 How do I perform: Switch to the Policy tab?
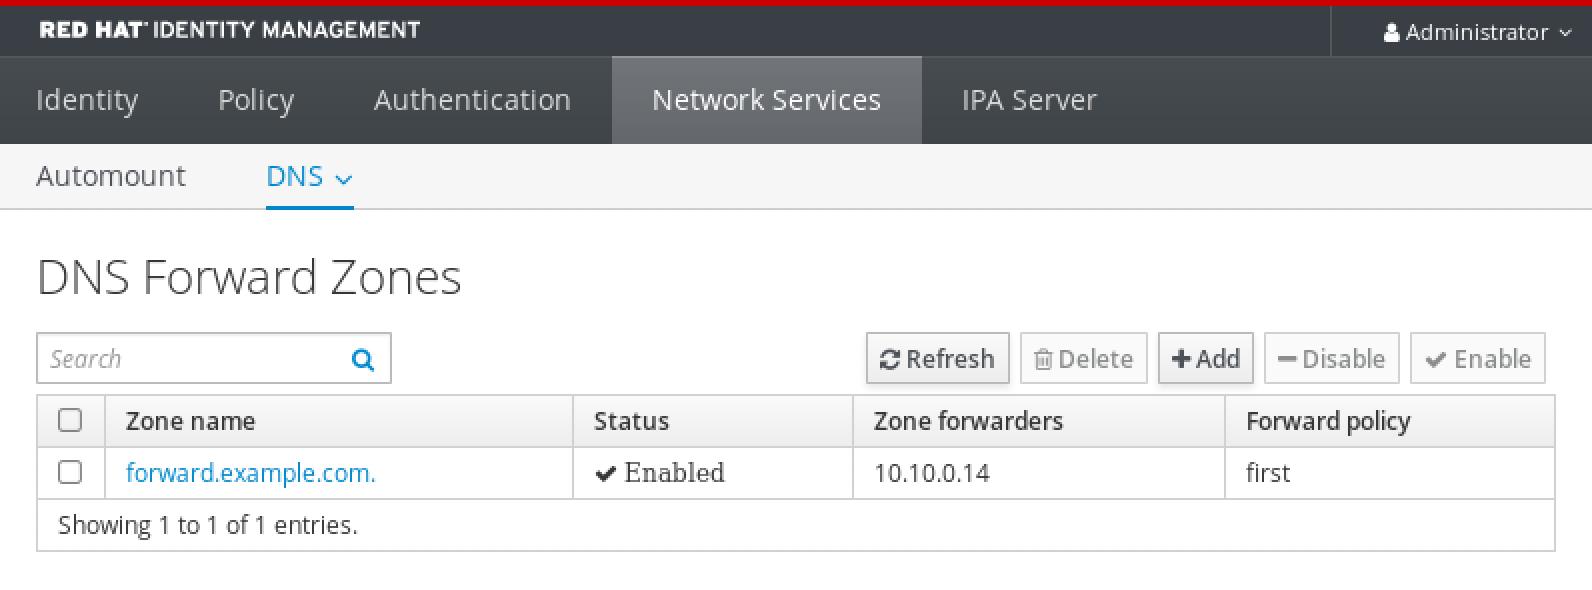tap(256, 100)
